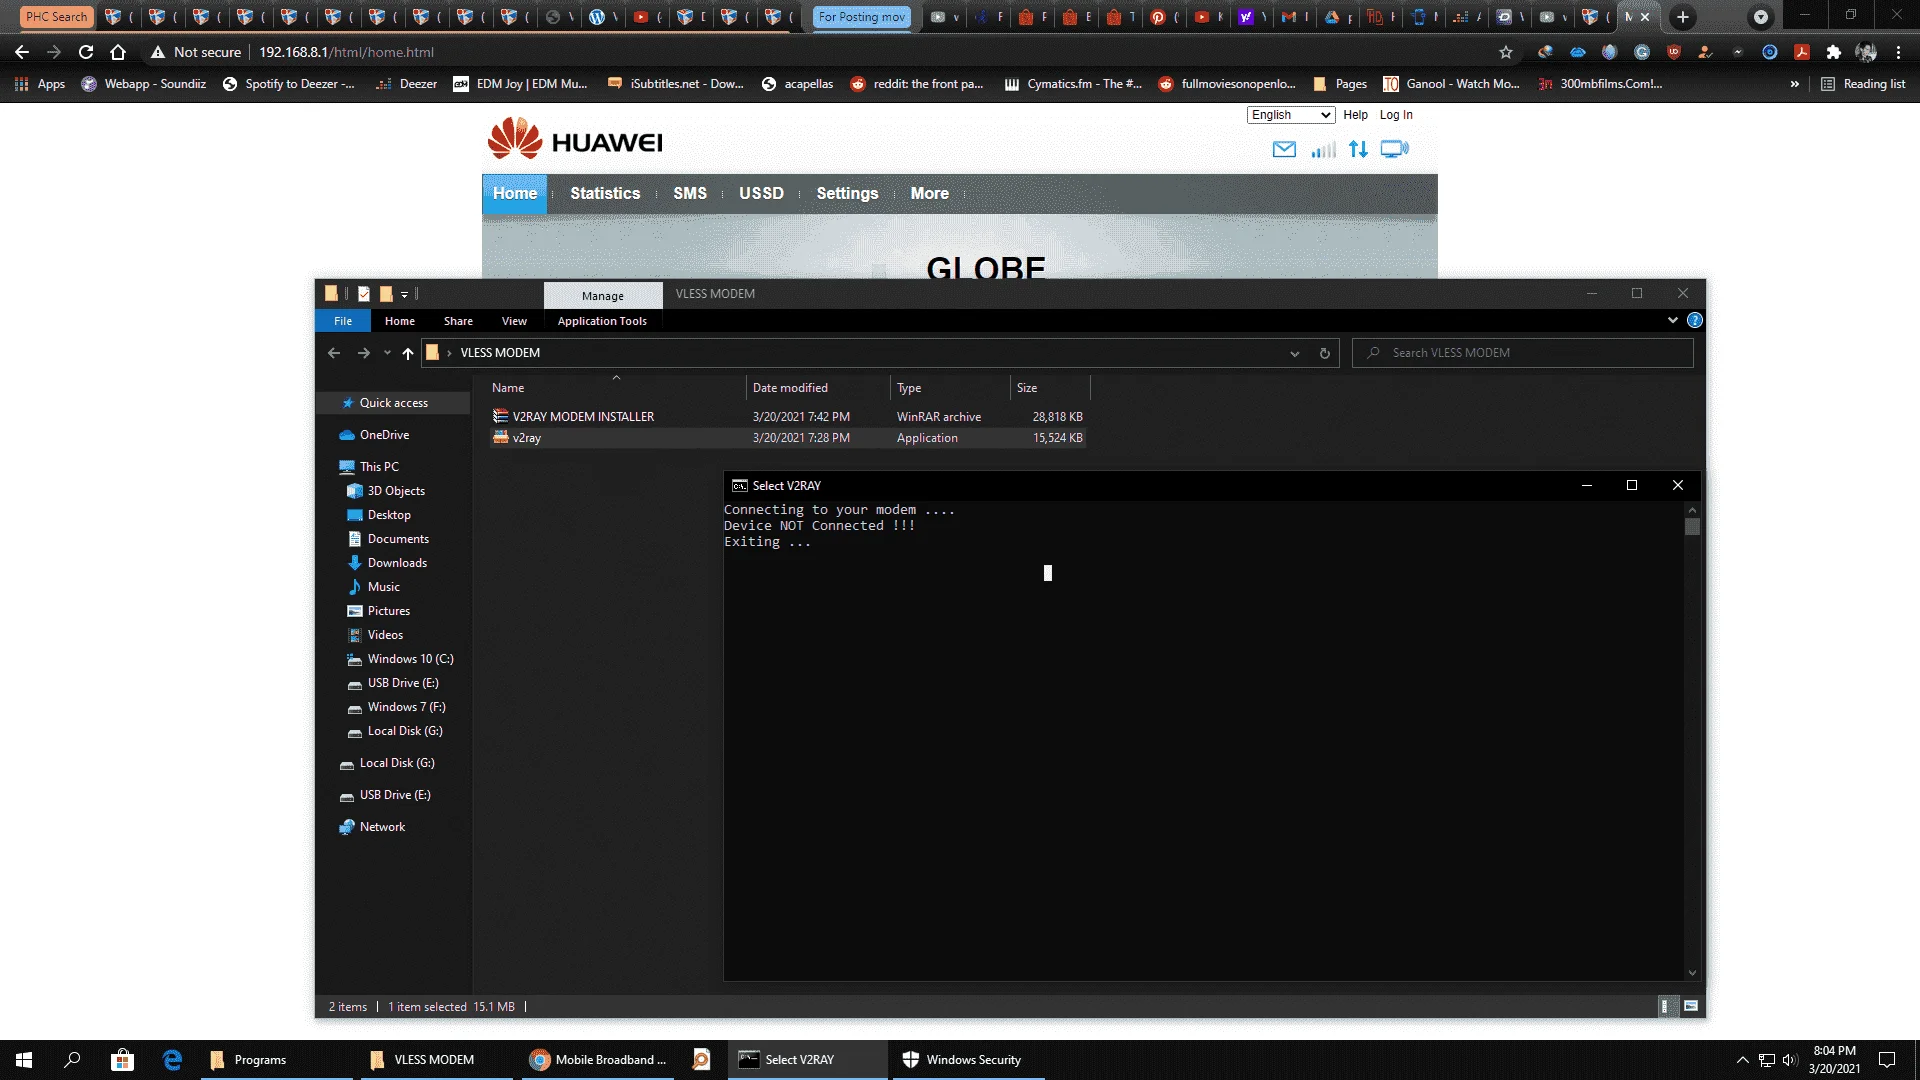
Task: Open the USSD tab
Action: coord(761,193)
